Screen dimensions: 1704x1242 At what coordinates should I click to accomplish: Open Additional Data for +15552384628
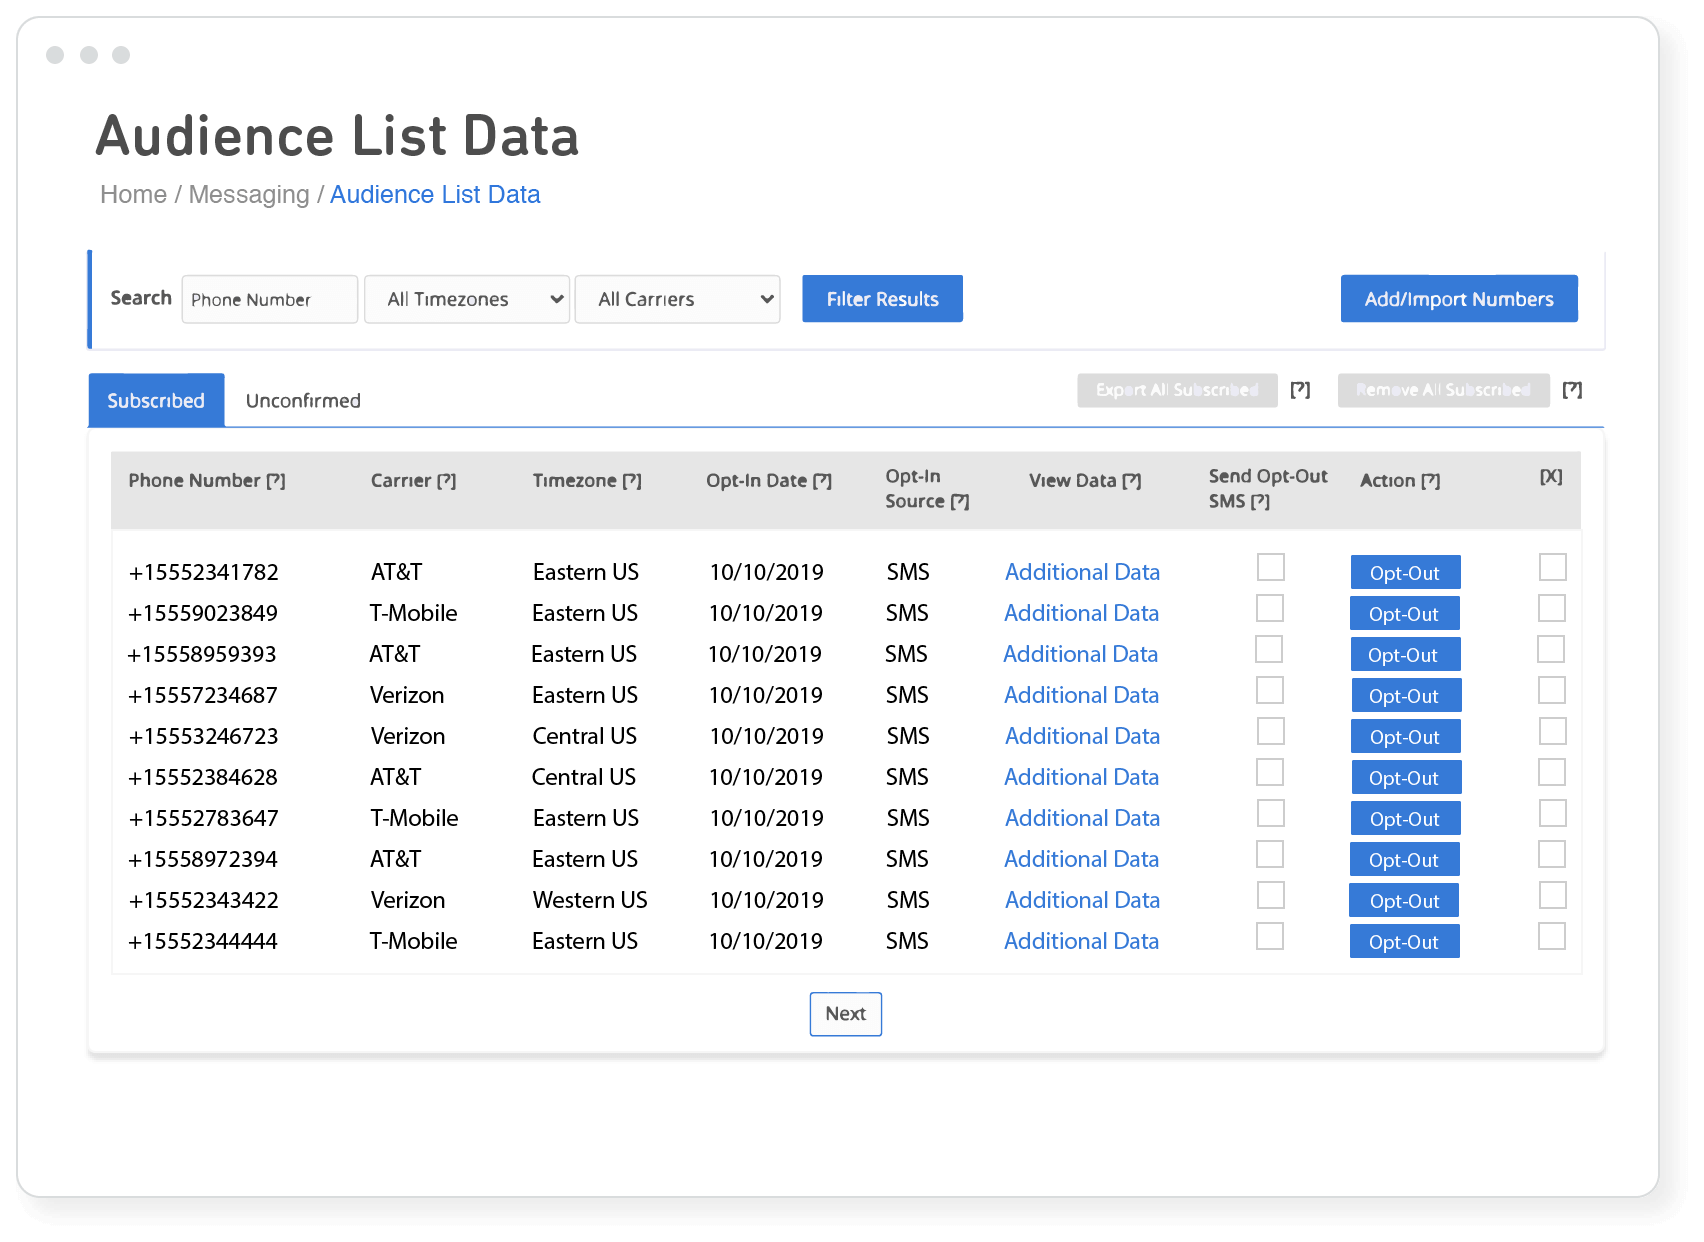pos(1081,777)
